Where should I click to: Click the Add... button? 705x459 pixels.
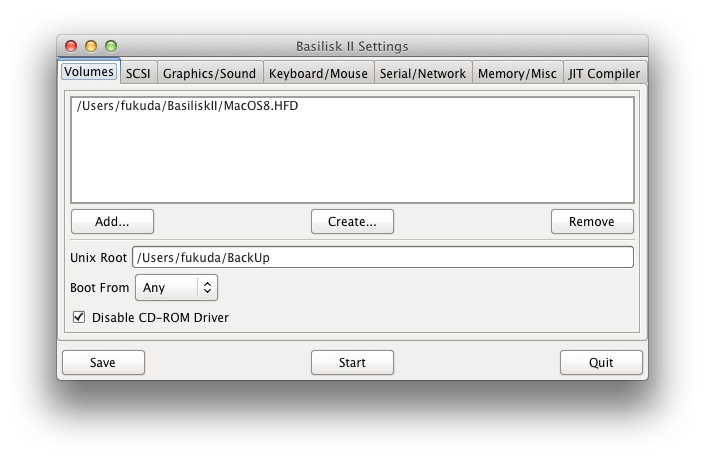112,221
